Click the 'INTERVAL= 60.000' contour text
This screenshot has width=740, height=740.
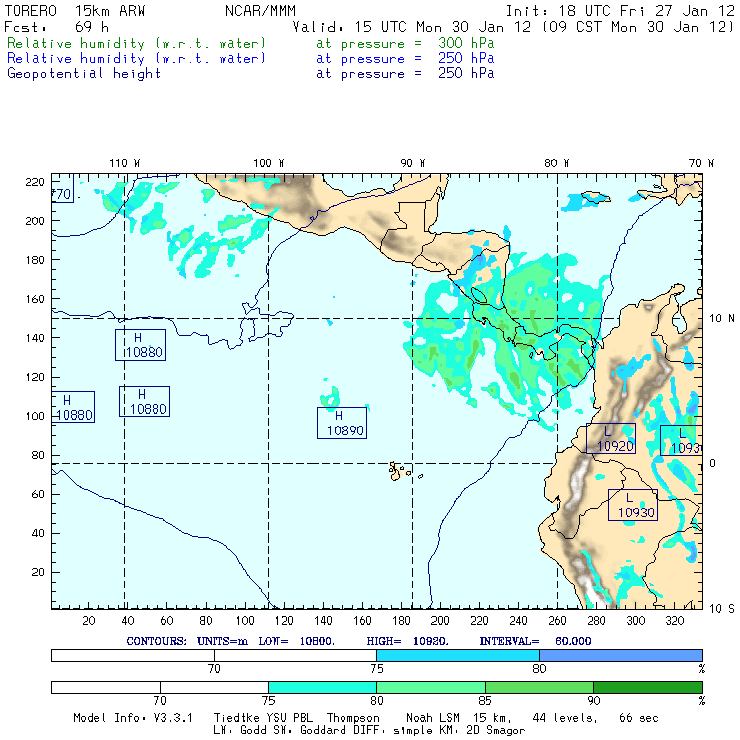(x=535, y=641)
